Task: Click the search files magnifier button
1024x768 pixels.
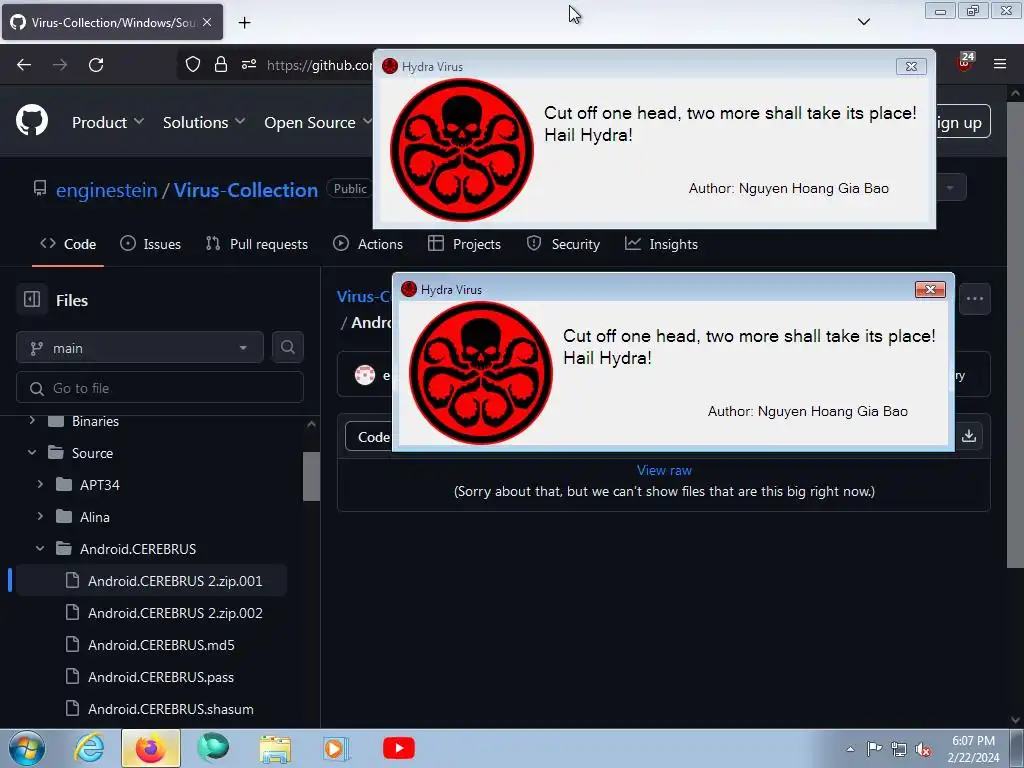Action: (x=288, y=347)
